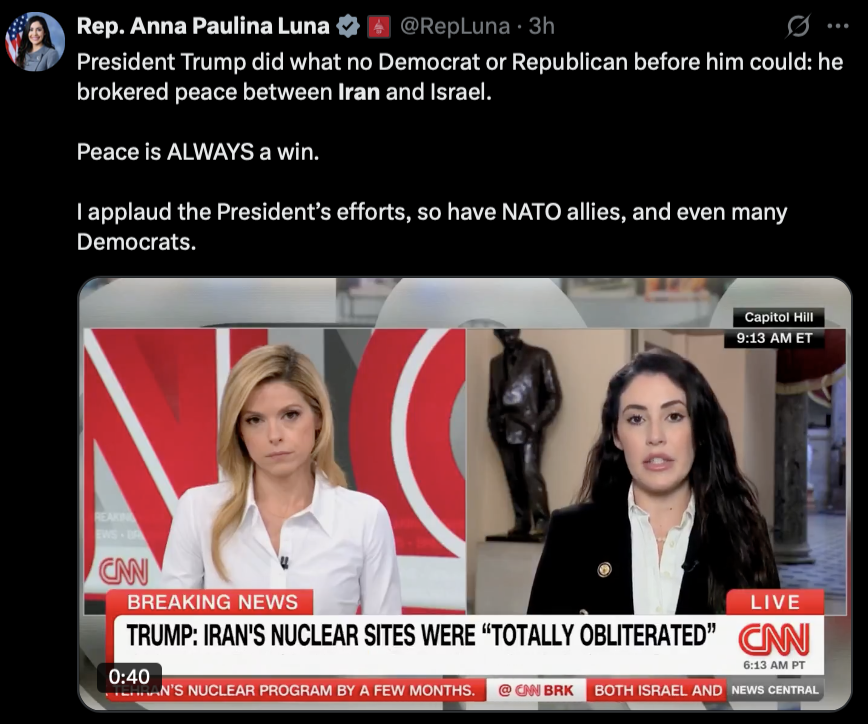Open the three-dot more options menu
The image size is (868, 724).
pos(838,25)
